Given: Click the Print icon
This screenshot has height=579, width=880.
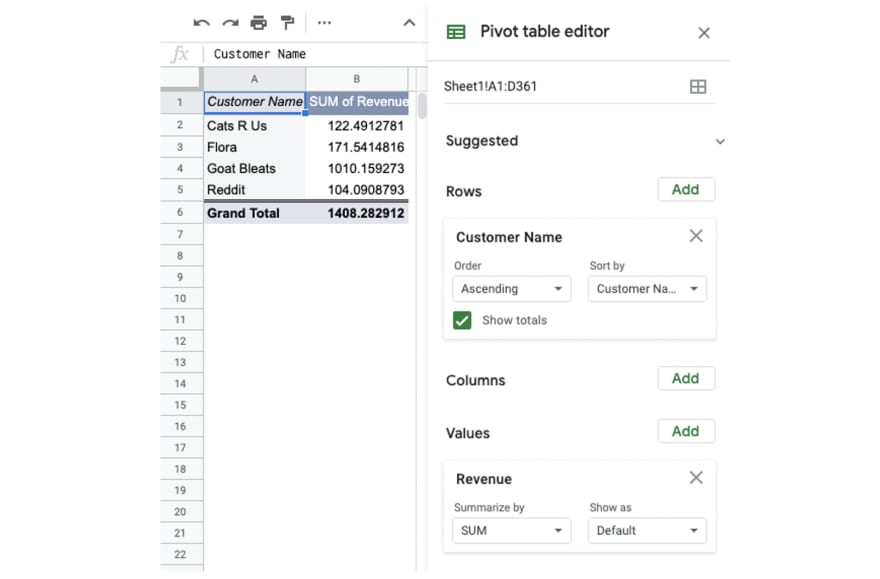Looking at the screenshot, I should 259,23.
